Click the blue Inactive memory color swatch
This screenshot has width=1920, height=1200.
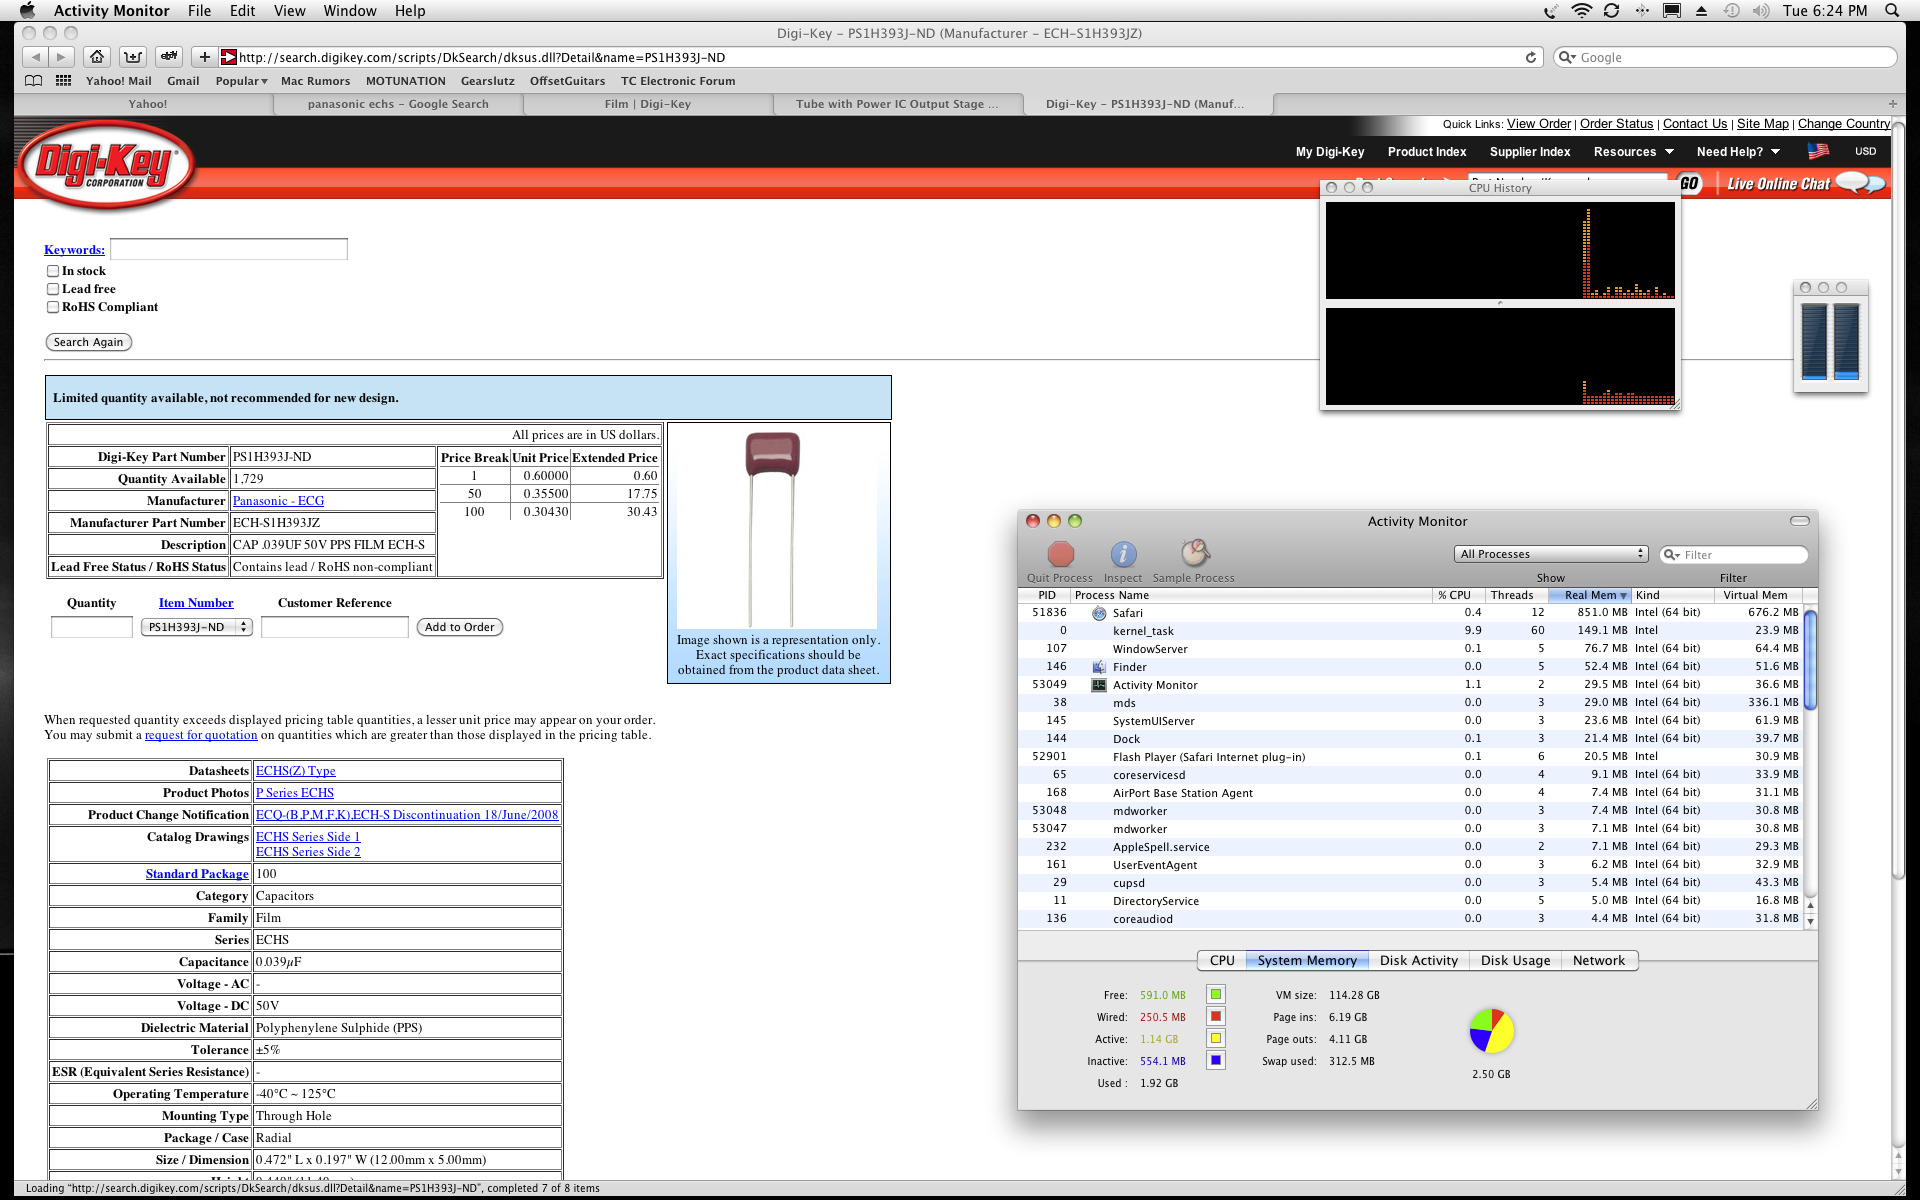click(x=1215, y=1060)
